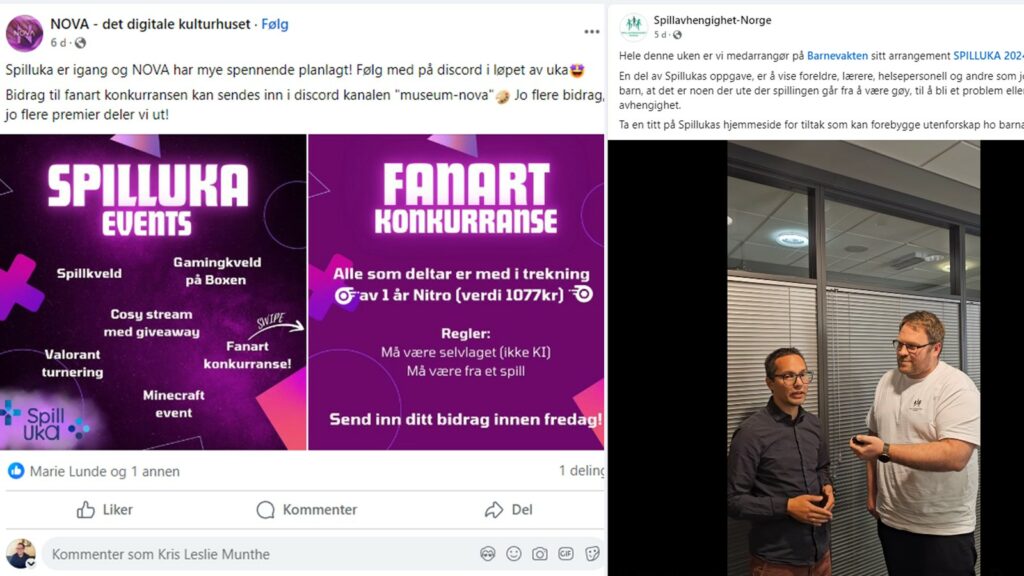Open the SPILLUKA 2024 link

pos(988,56)
